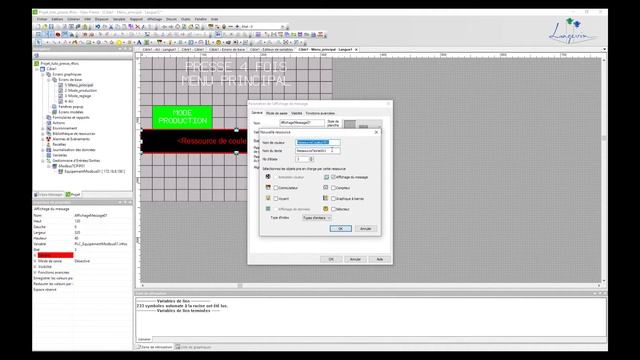The height and width of the screenshot is (360, 640).
Task: Click the plus icon beside Etat box
Action: (x=237, y=27)
